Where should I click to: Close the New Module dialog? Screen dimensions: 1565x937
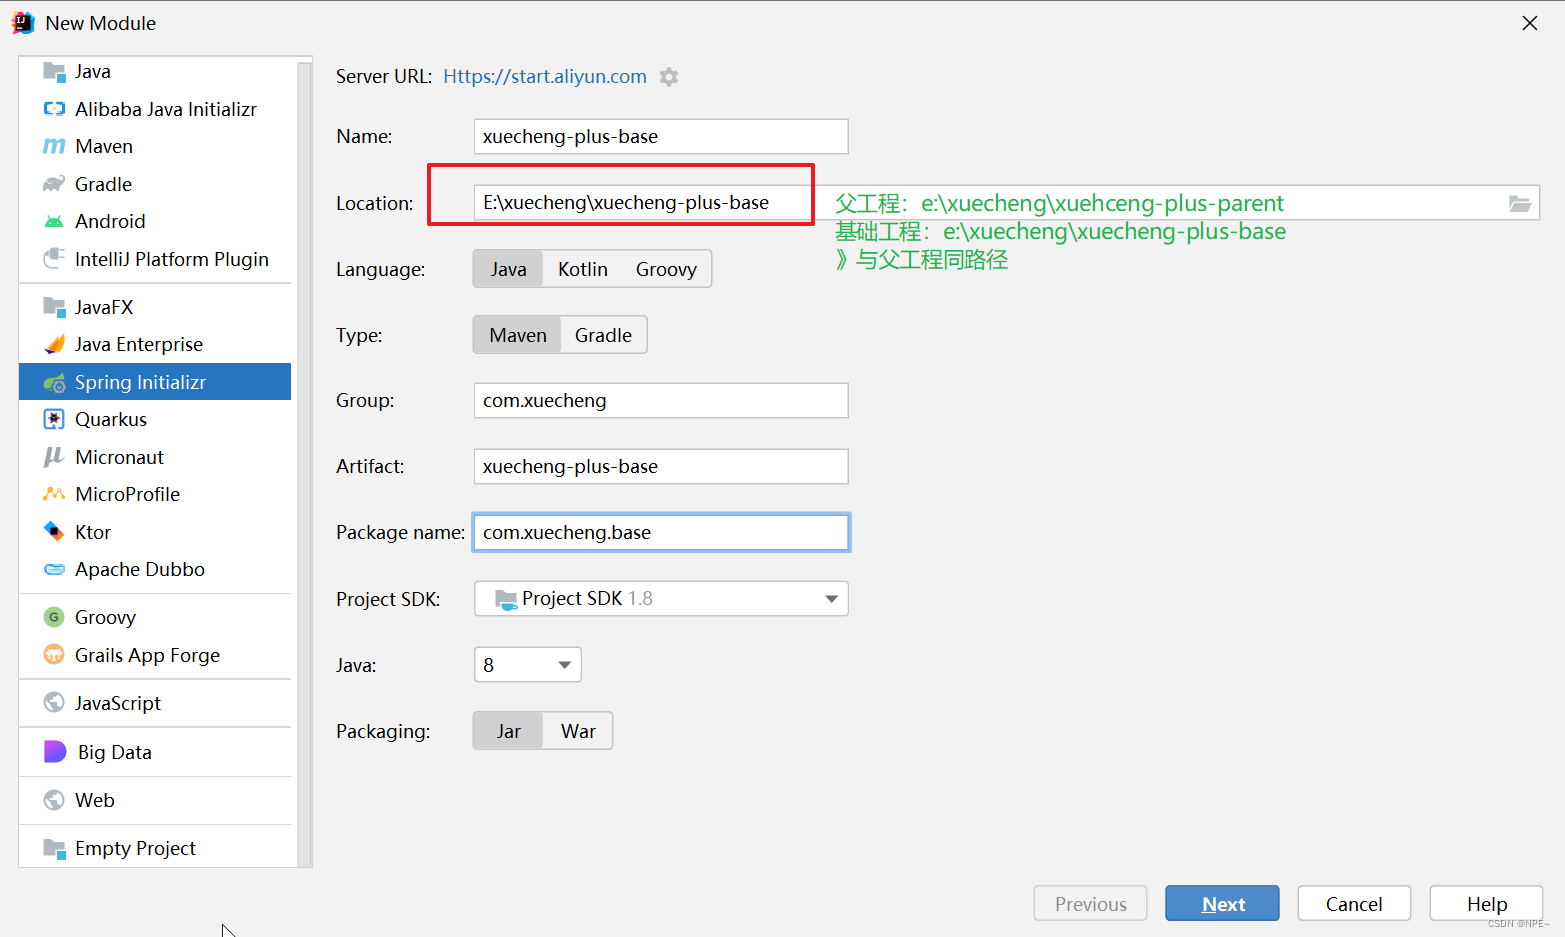point(1530,23)
